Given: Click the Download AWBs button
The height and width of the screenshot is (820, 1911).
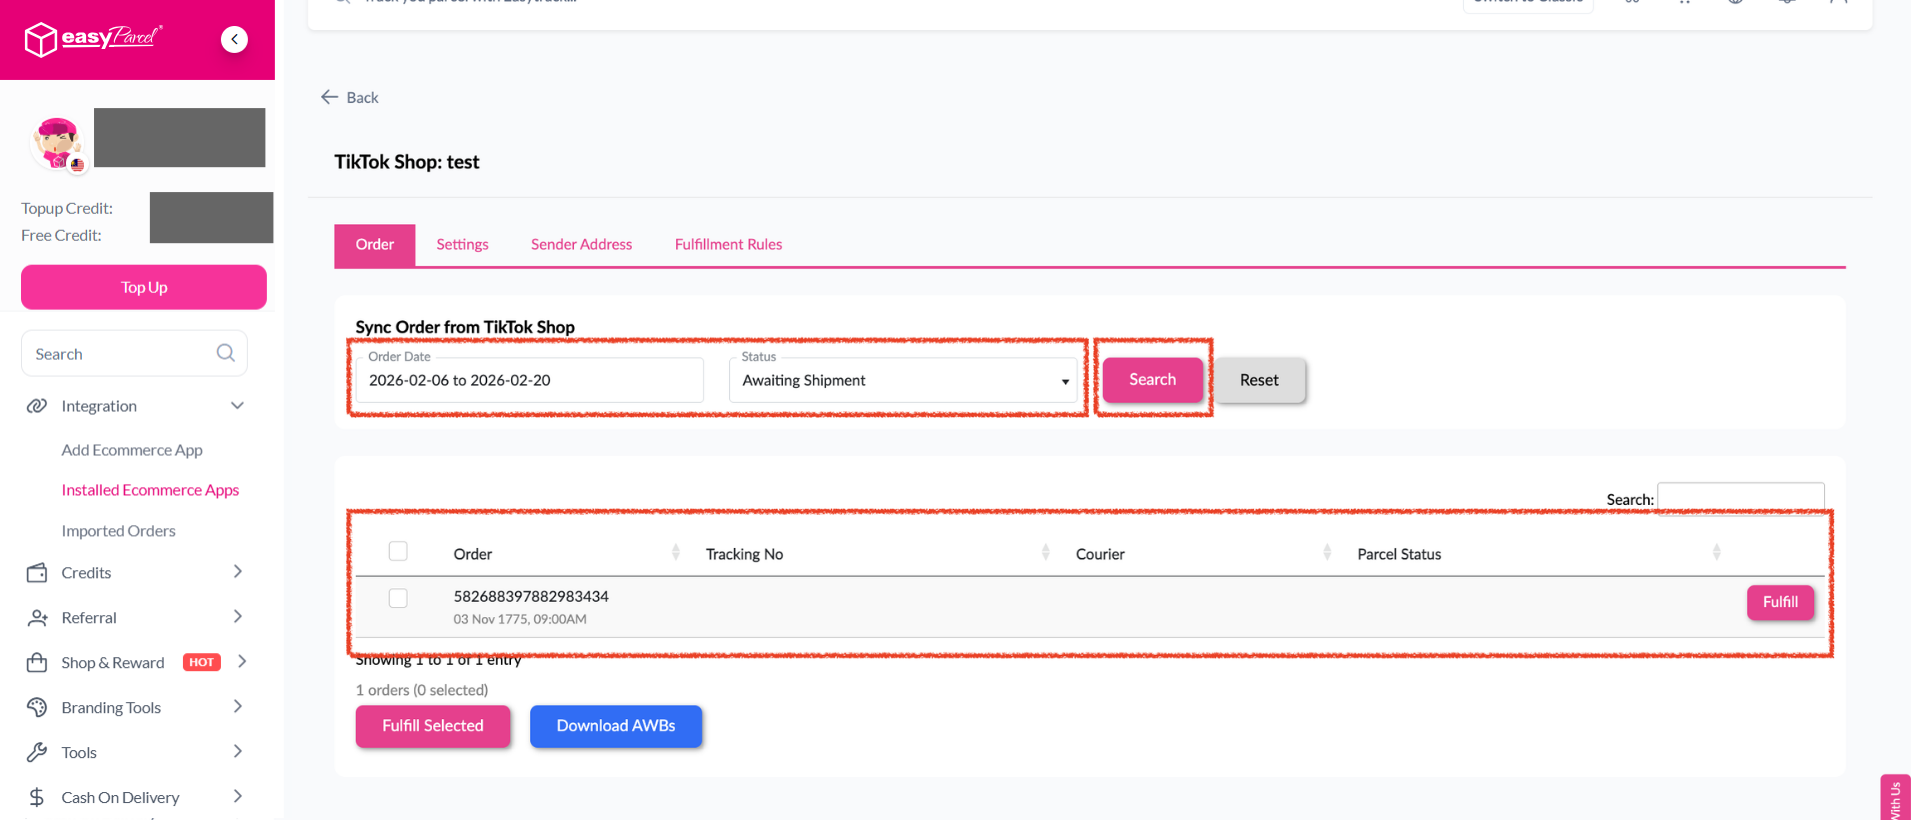Looking at the screenshot, I should 616,726.
